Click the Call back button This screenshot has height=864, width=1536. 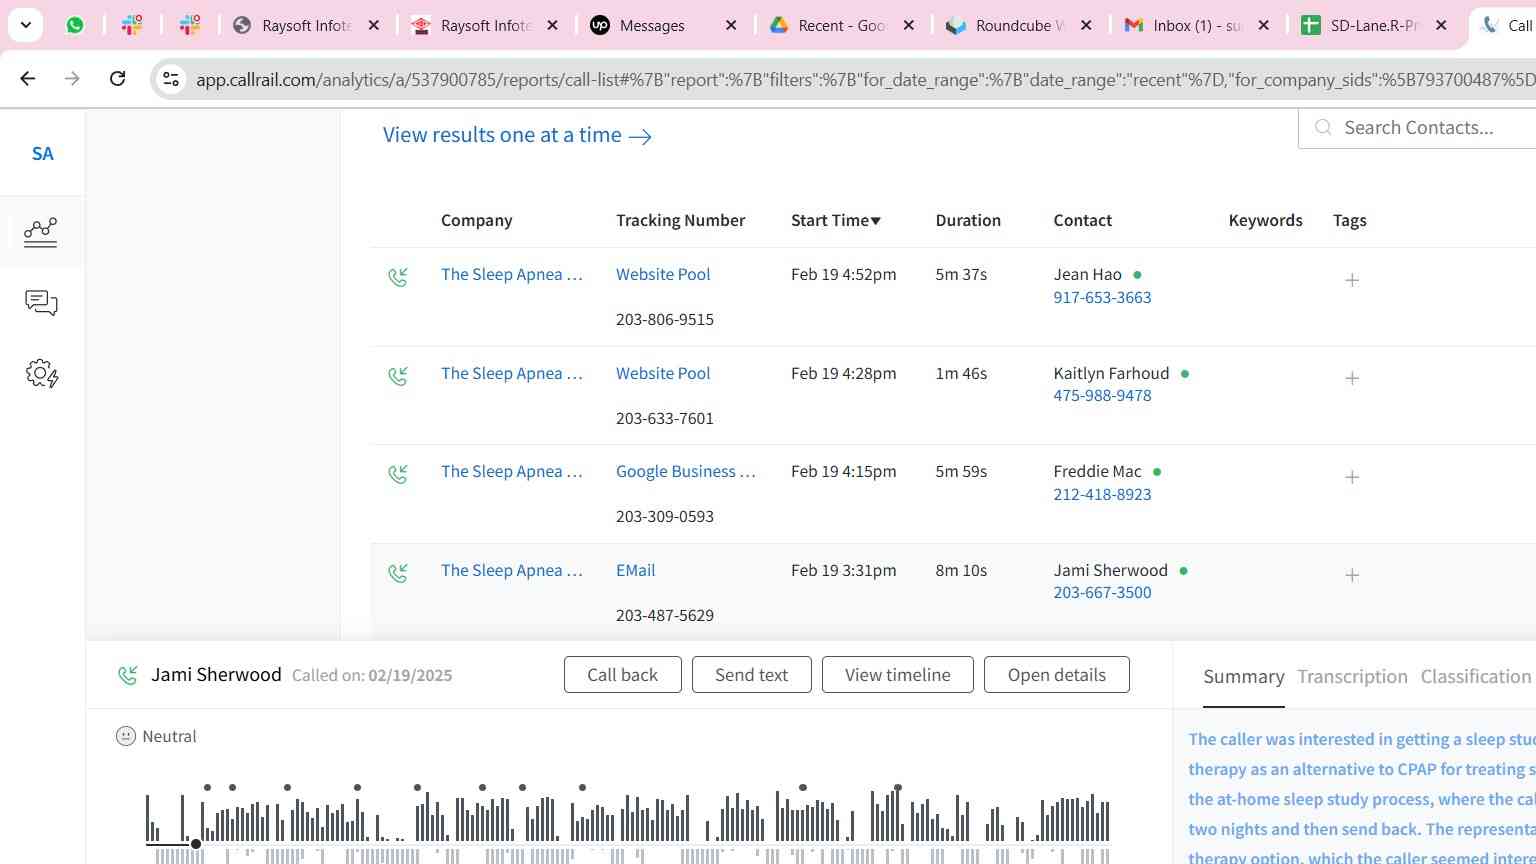pos(622,675)
